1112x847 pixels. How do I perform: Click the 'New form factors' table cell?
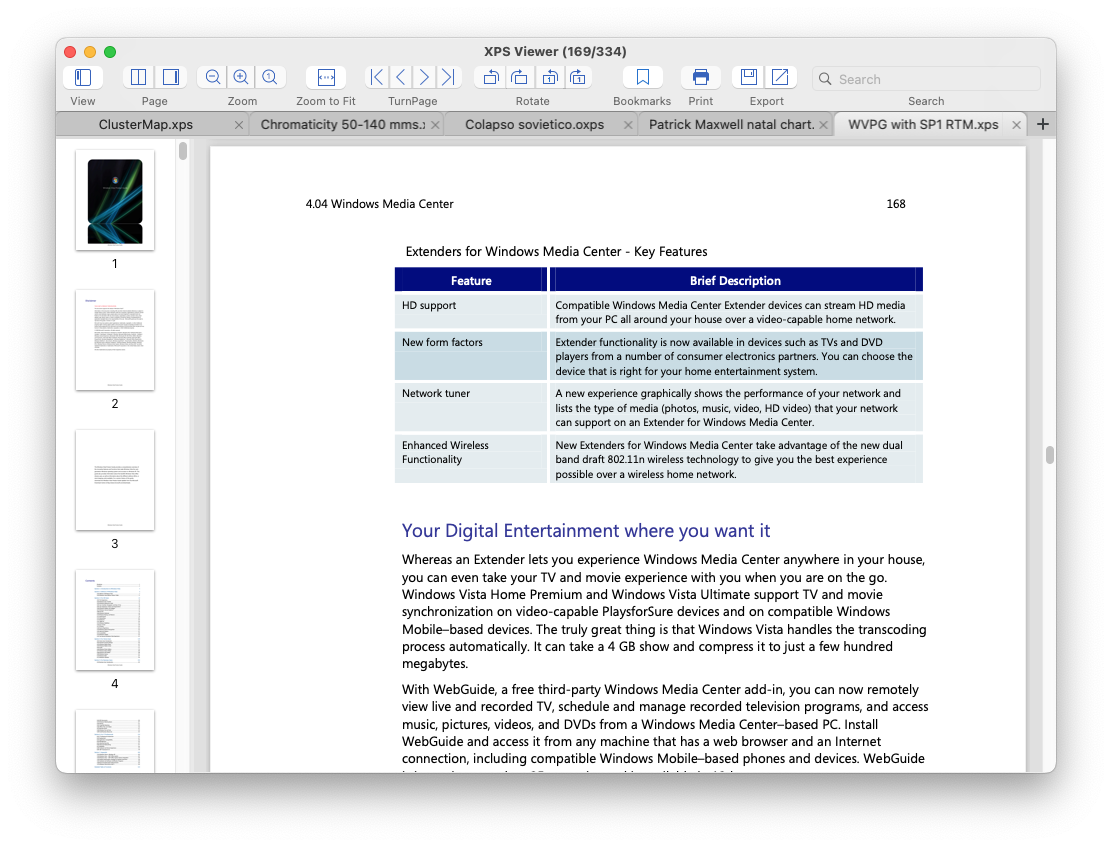471,356
